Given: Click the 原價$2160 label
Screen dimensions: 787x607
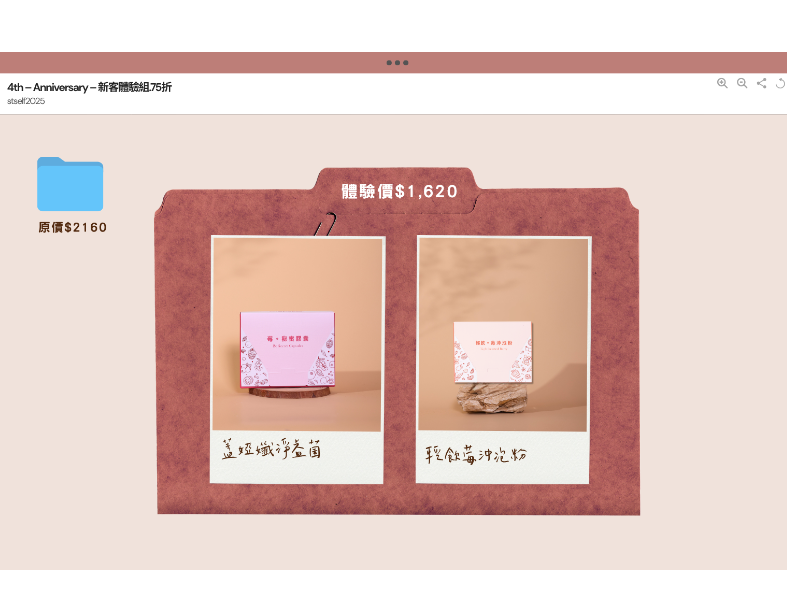Looking at the screenshot, I should 73,228.
